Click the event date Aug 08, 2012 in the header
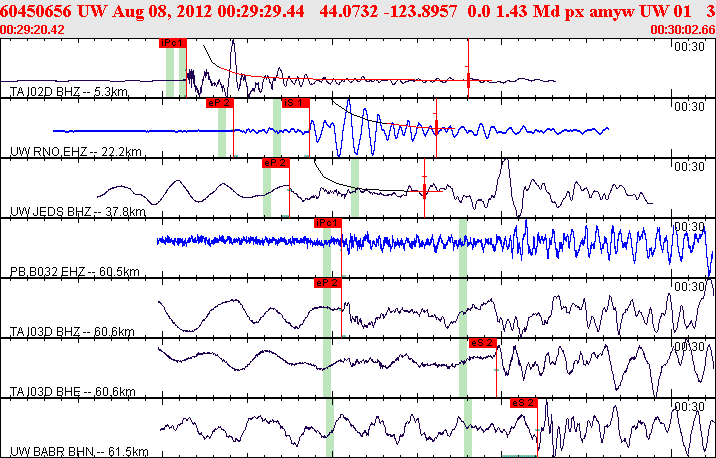Screen dimensions: 716x458 pyautogui.click(x=162, y=11)
